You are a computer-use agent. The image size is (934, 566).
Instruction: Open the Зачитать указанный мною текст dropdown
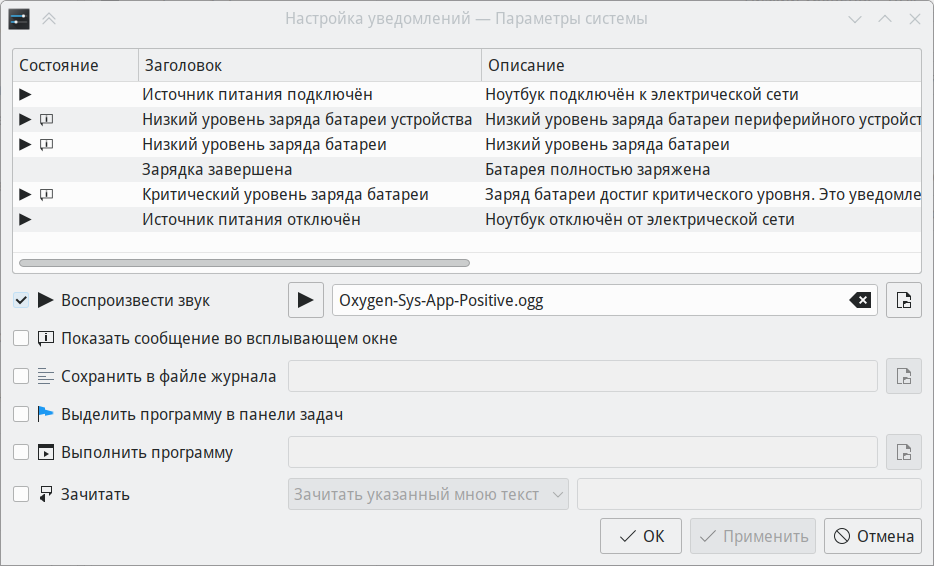click(428, 494)
